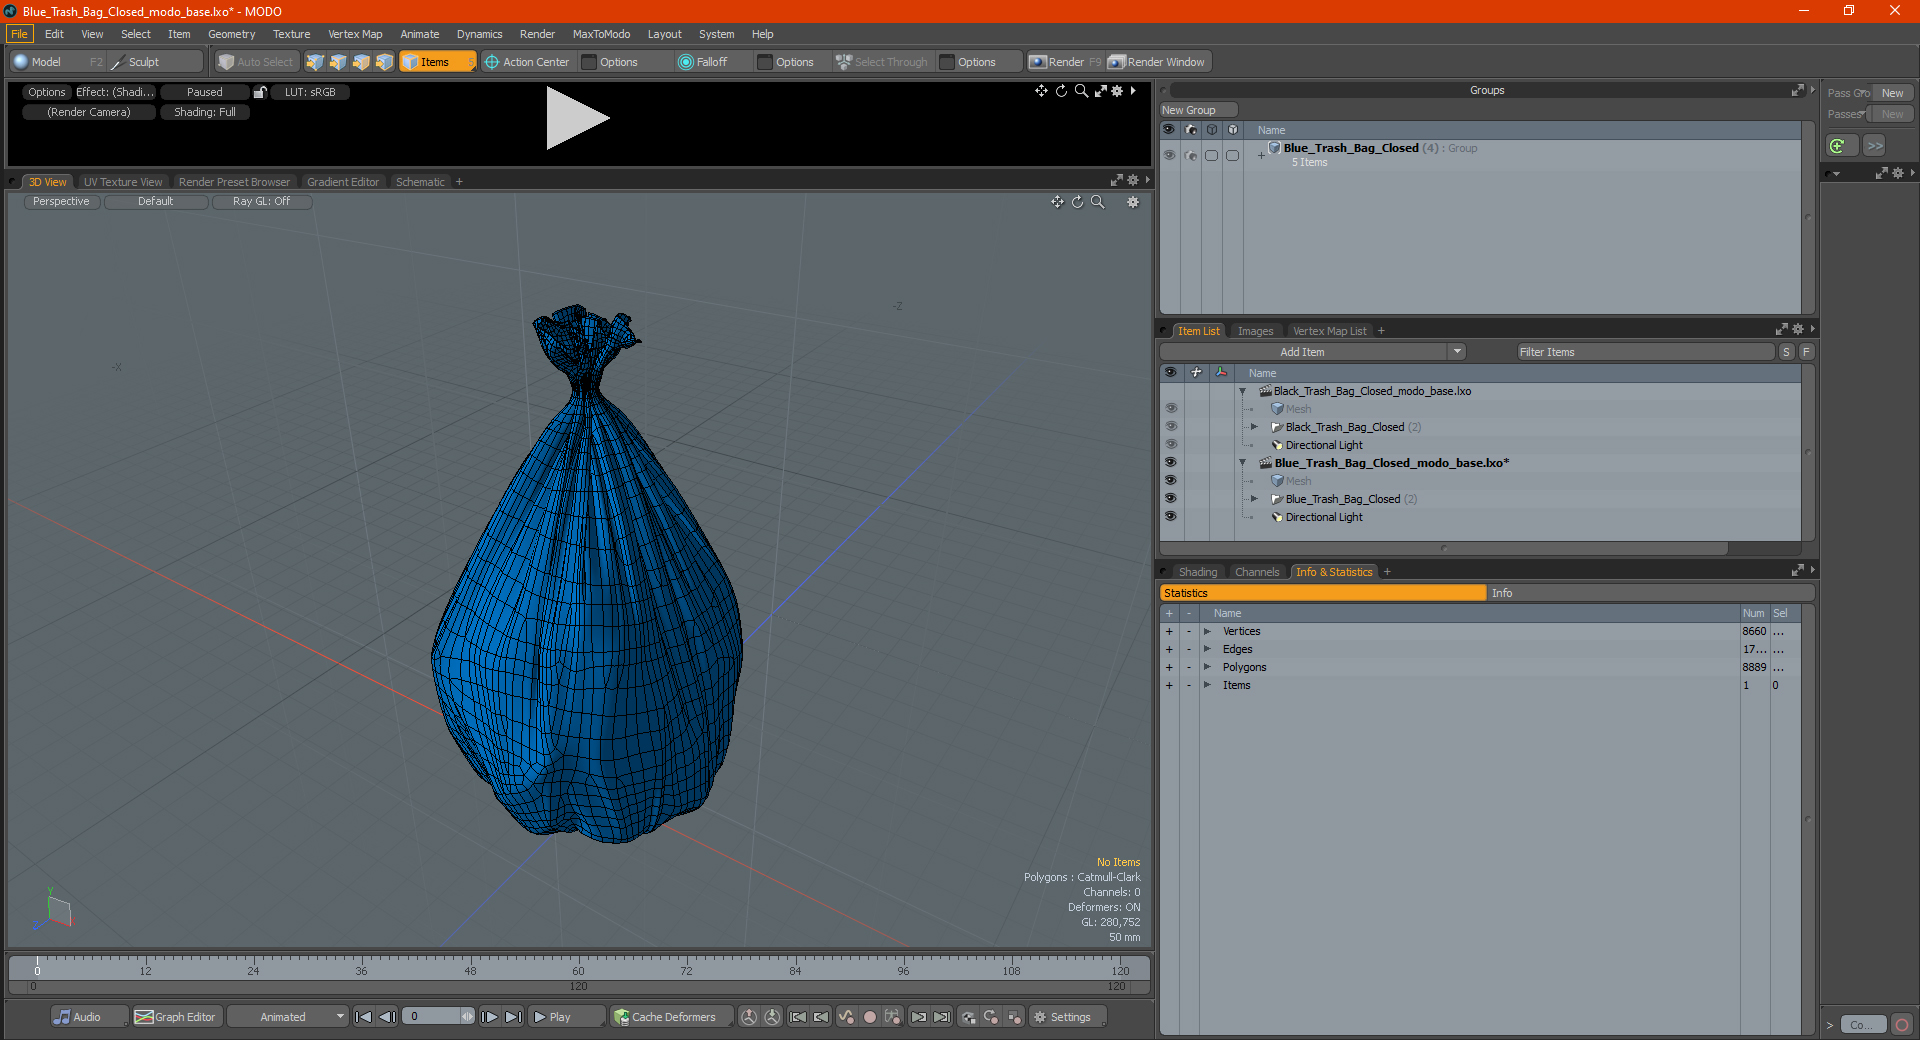Screen dimensions: 1920x1040
Task: Open the Vertex Map menu
Action: [x=355, y=34]
